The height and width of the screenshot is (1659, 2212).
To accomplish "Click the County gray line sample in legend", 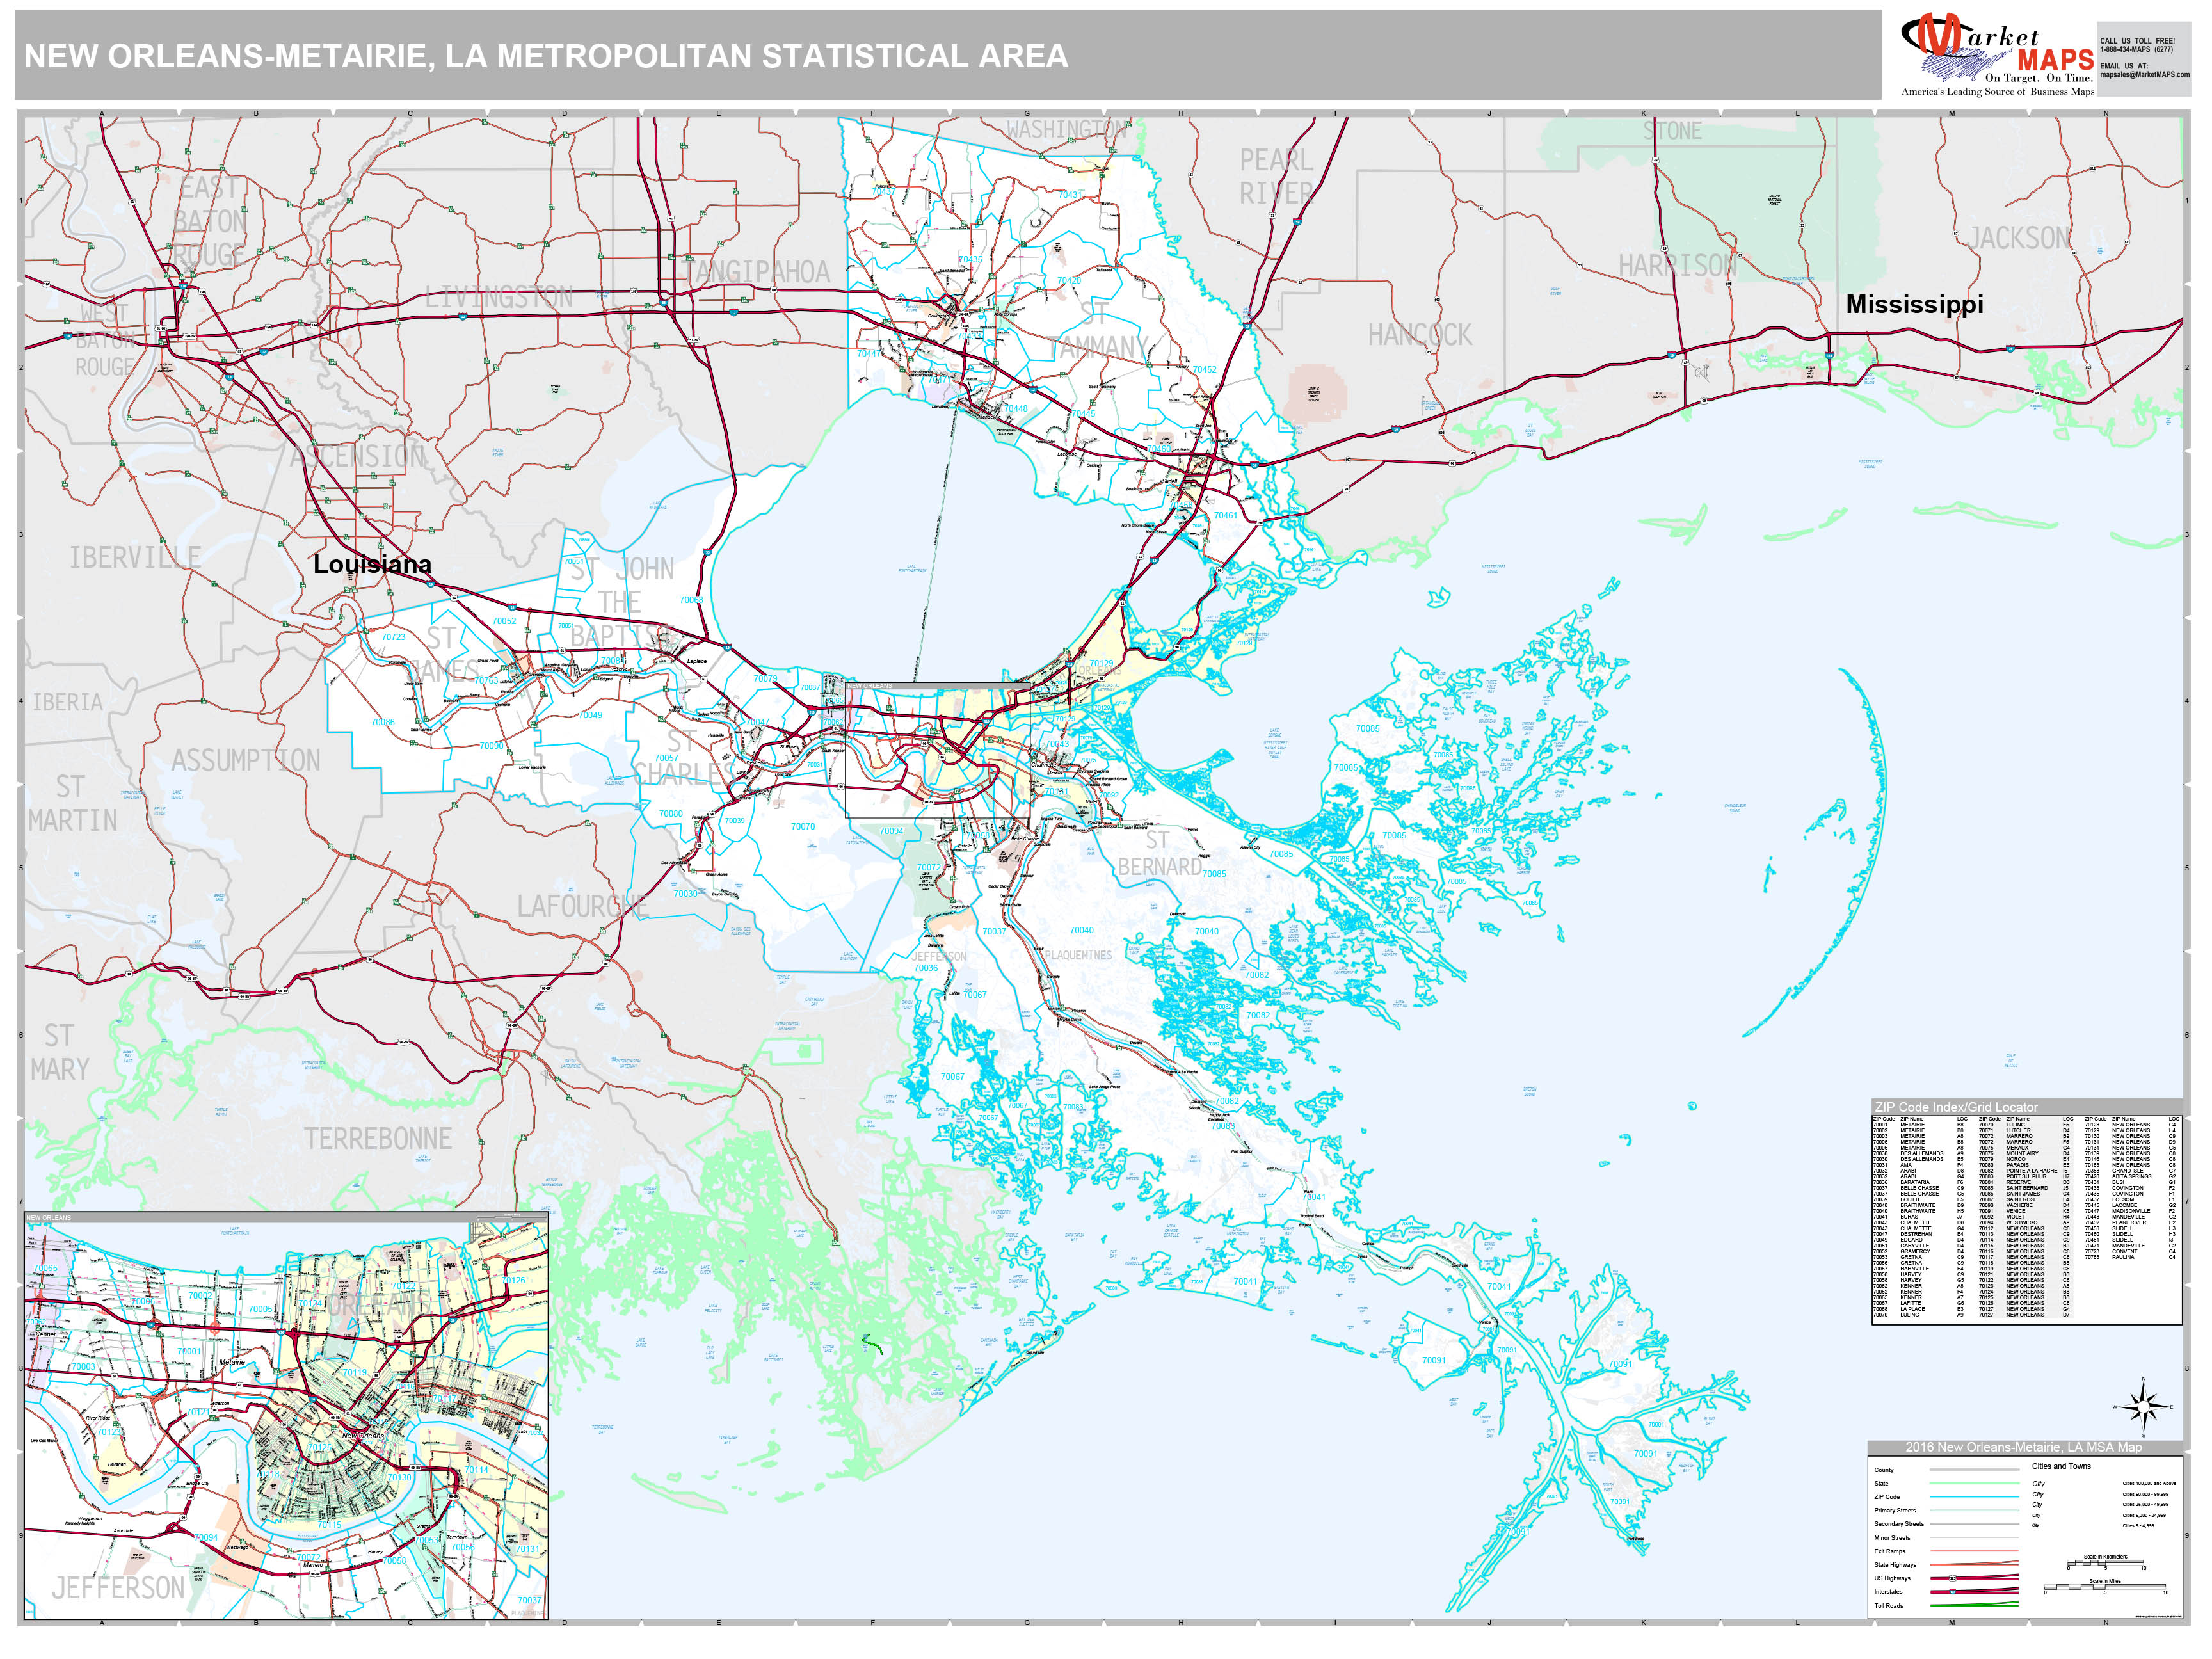I will click(1975, 1470).
